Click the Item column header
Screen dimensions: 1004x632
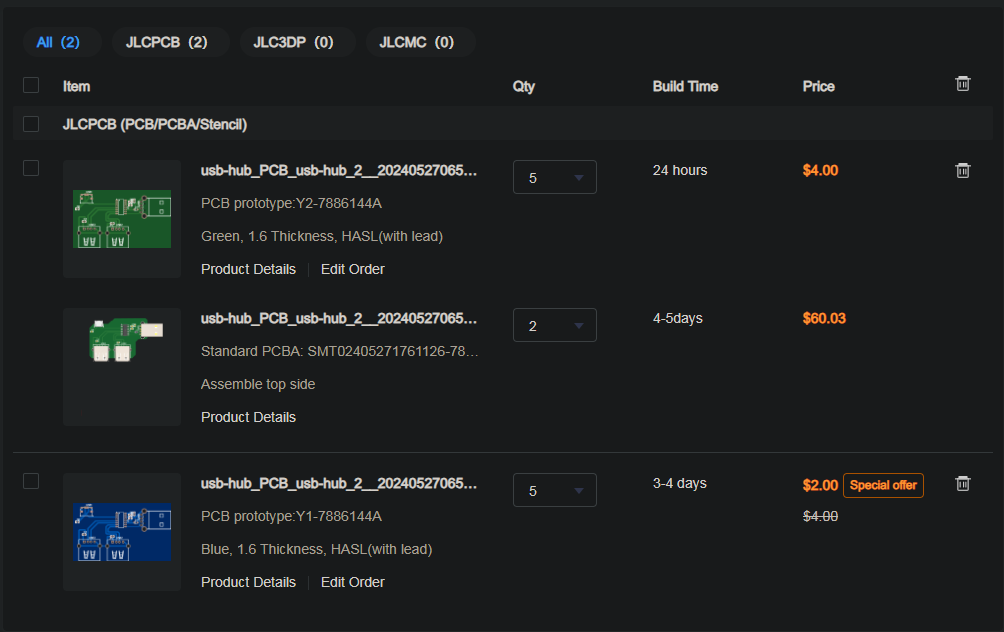click(x=76, y=86)
